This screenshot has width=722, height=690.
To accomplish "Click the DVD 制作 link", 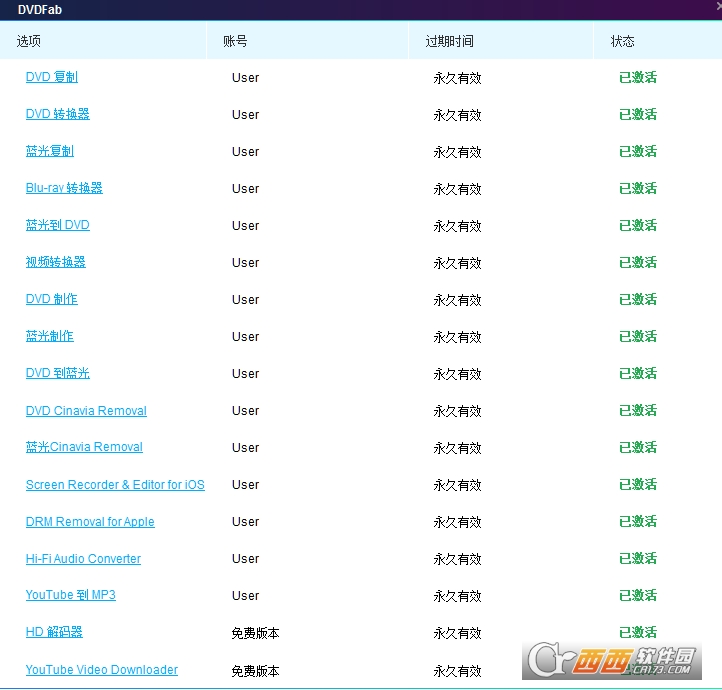I will coord(52,299).
